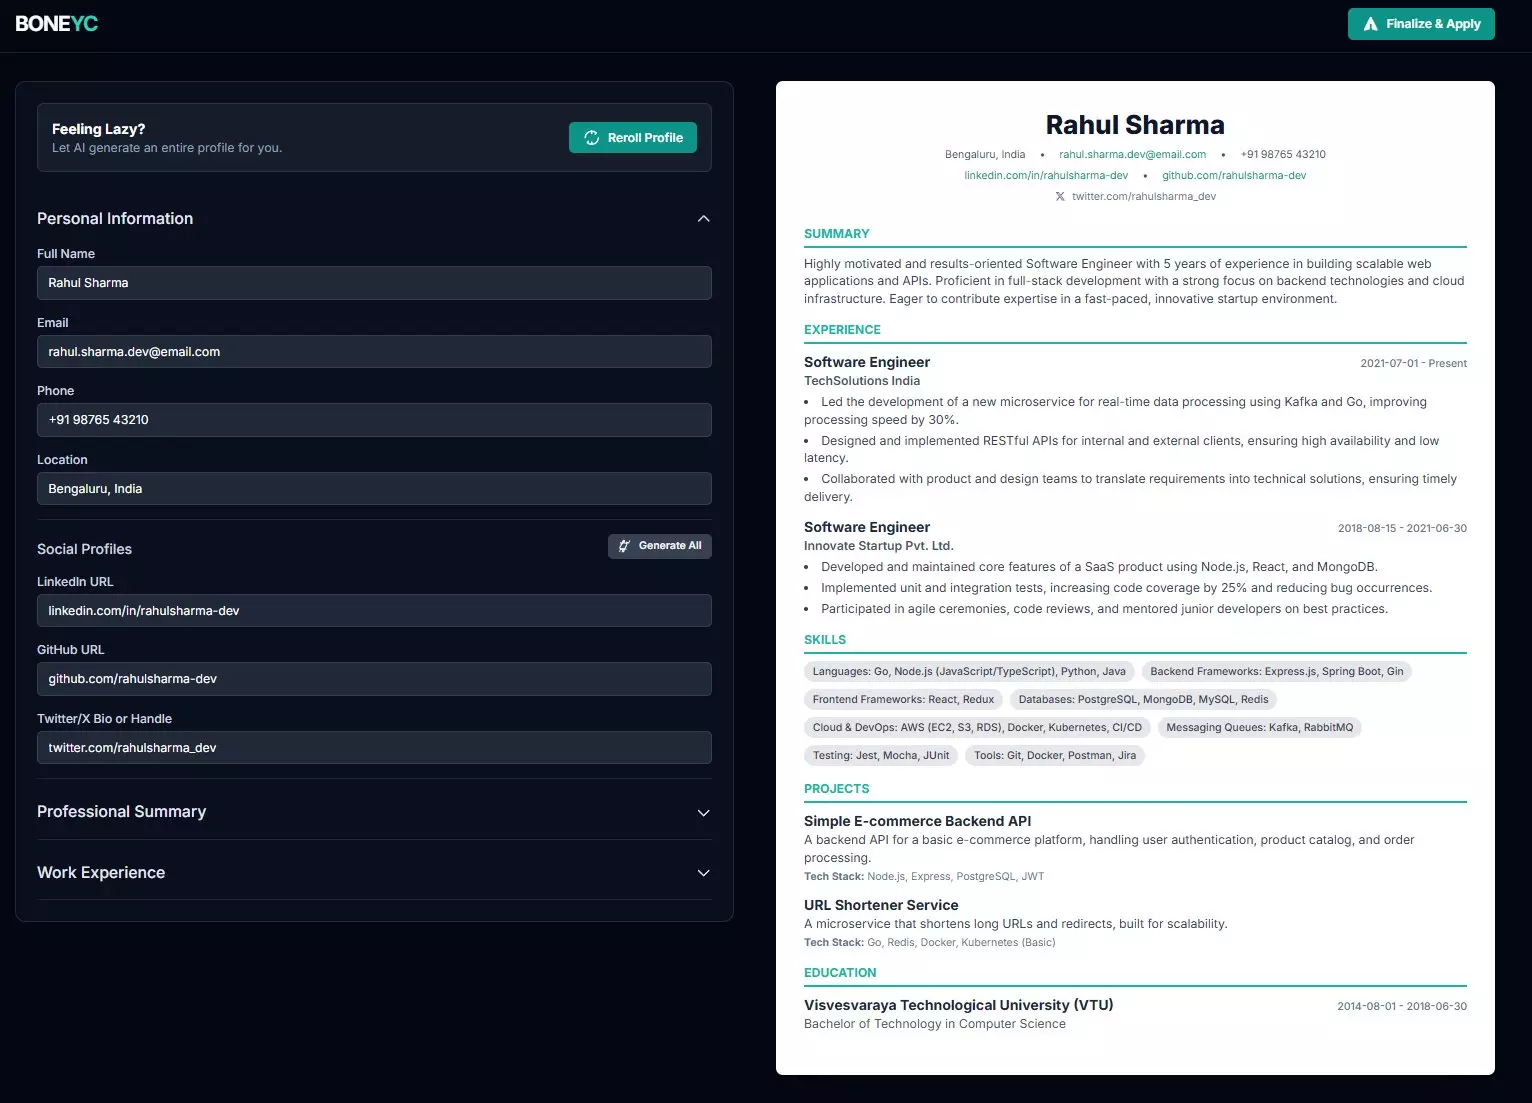
Task: Click the Tools skill chip
Action: [x=1055, y=756]
